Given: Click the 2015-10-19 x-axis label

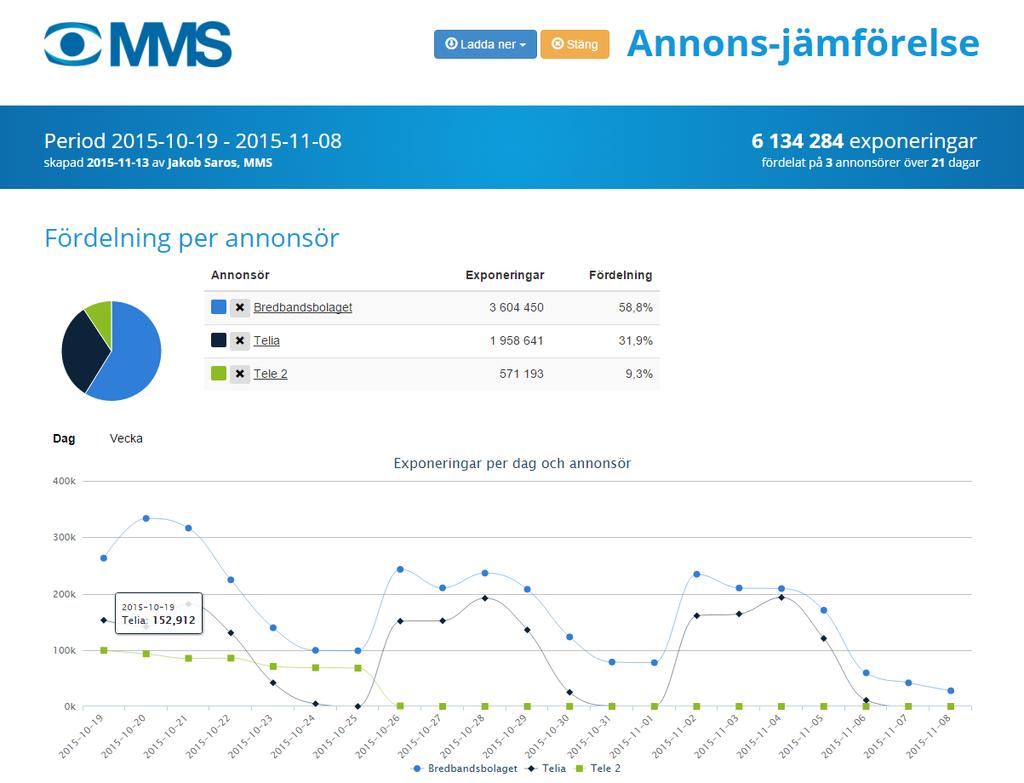Looking at the screenshot, I should pyautogui.click(x=81, y=736).
